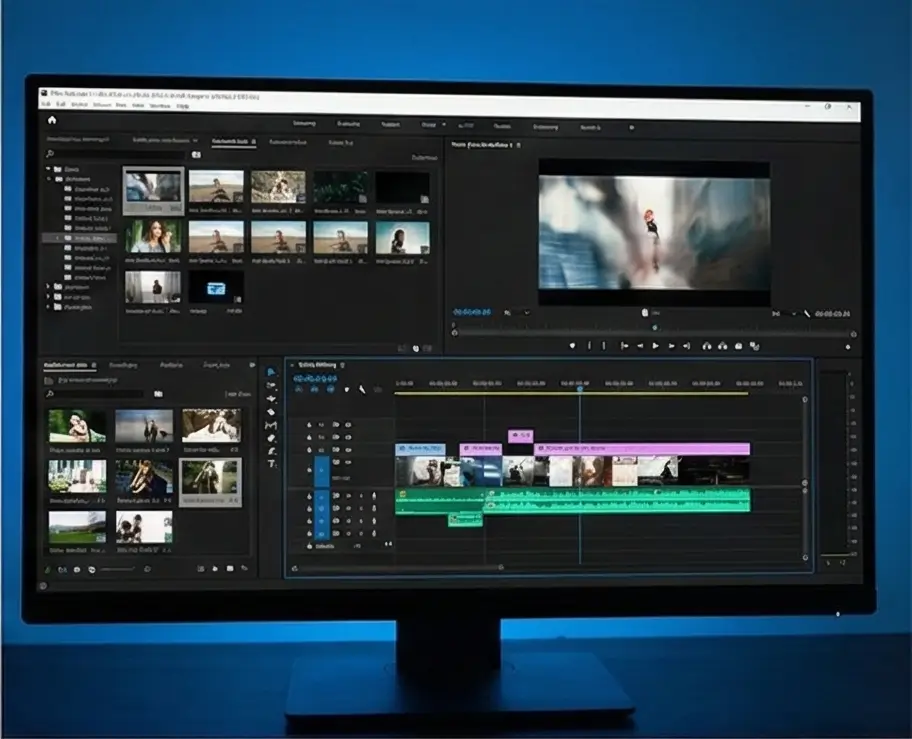This screenshot has height=739, width=912.
Task: Expand the first collapsed folder in the tree
Action: tap(48, 287)
